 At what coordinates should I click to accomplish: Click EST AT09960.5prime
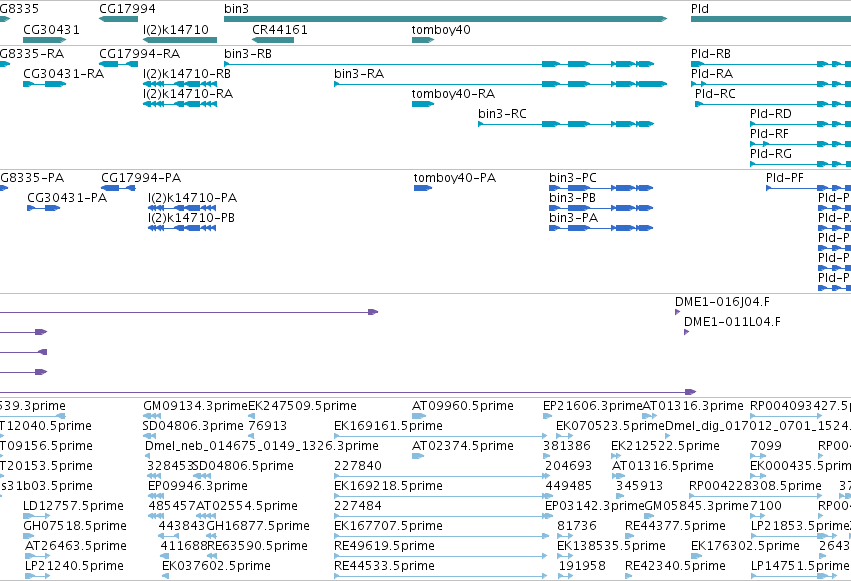pyautogui.click(x=419, y=416)
